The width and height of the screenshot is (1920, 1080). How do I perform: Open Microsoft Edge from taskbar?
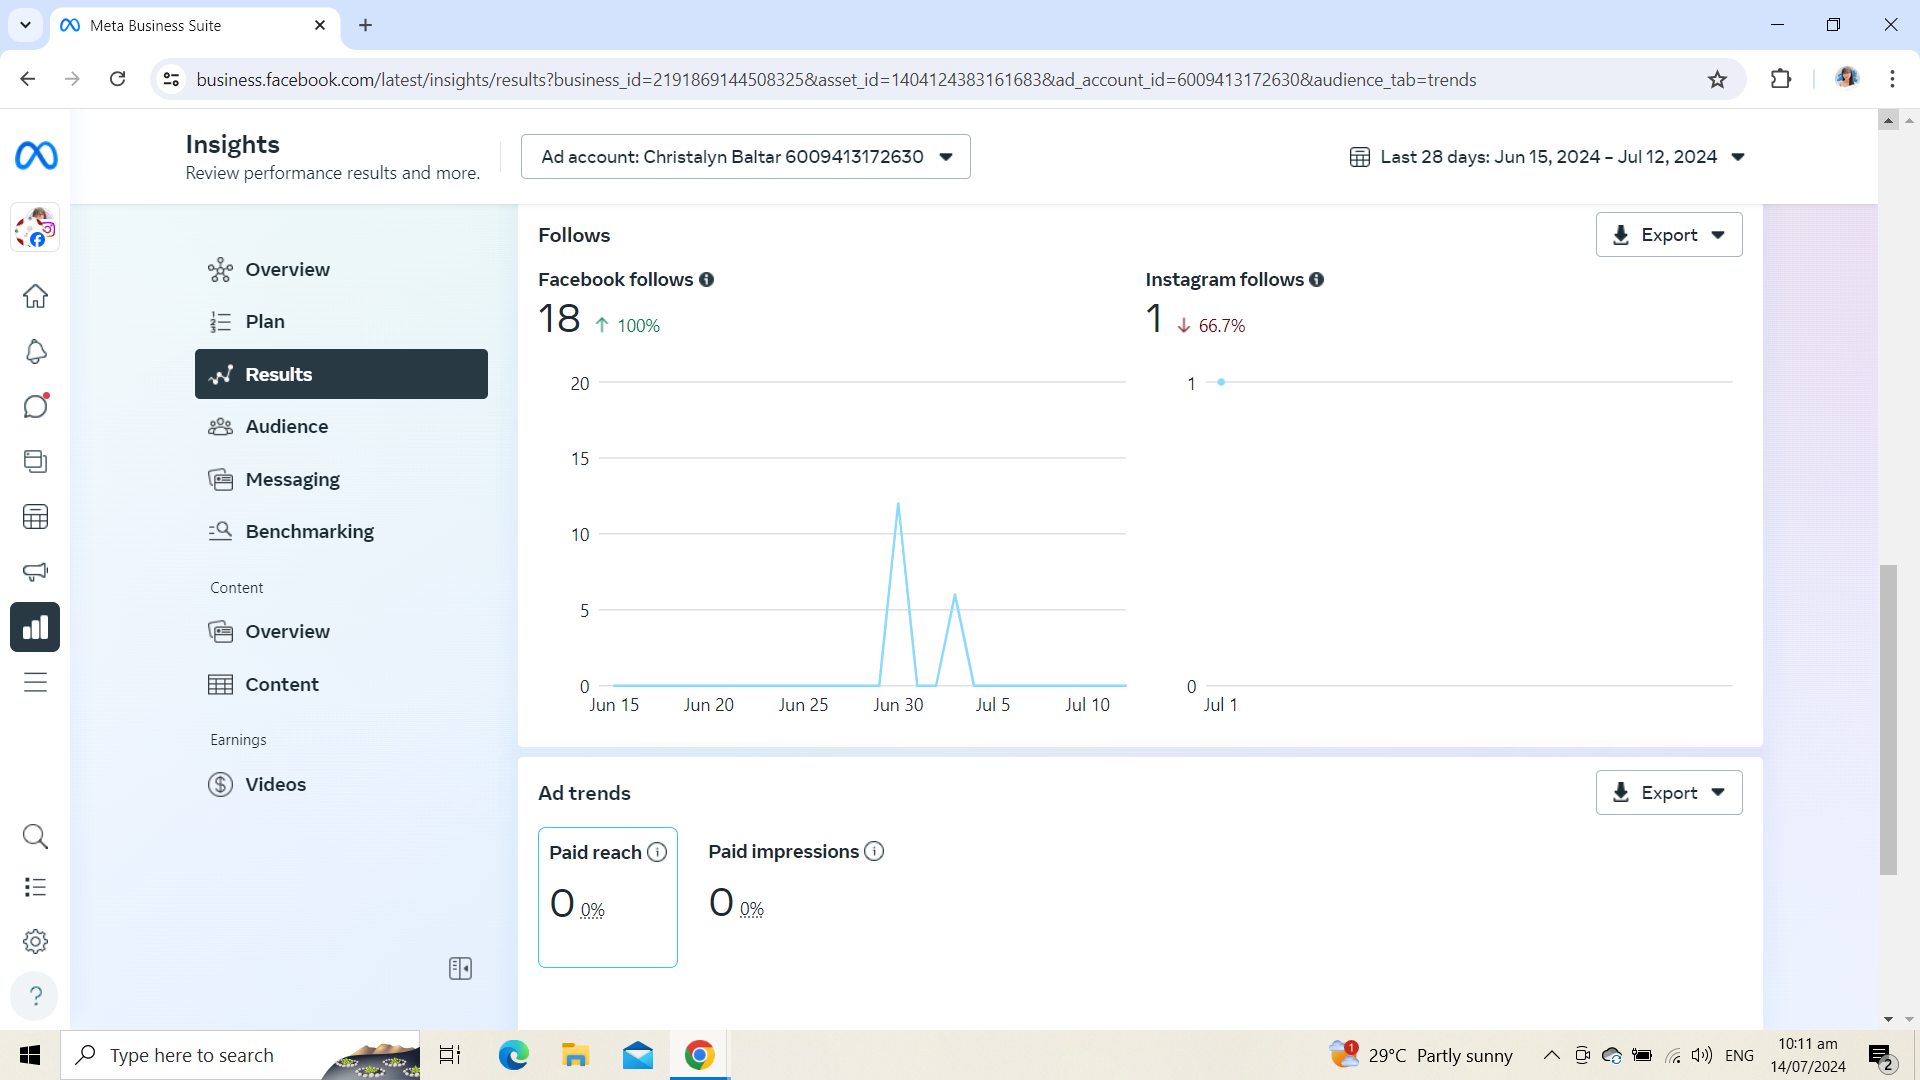click(514, 1055)
